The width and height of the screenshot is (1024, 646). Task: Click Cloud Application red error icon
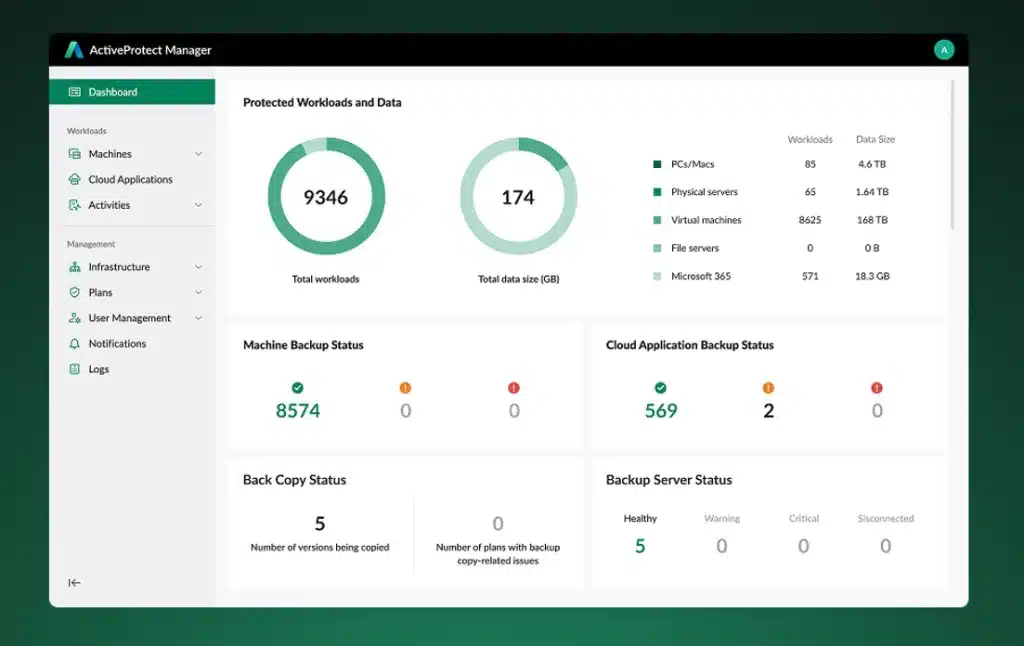[877, 388]
